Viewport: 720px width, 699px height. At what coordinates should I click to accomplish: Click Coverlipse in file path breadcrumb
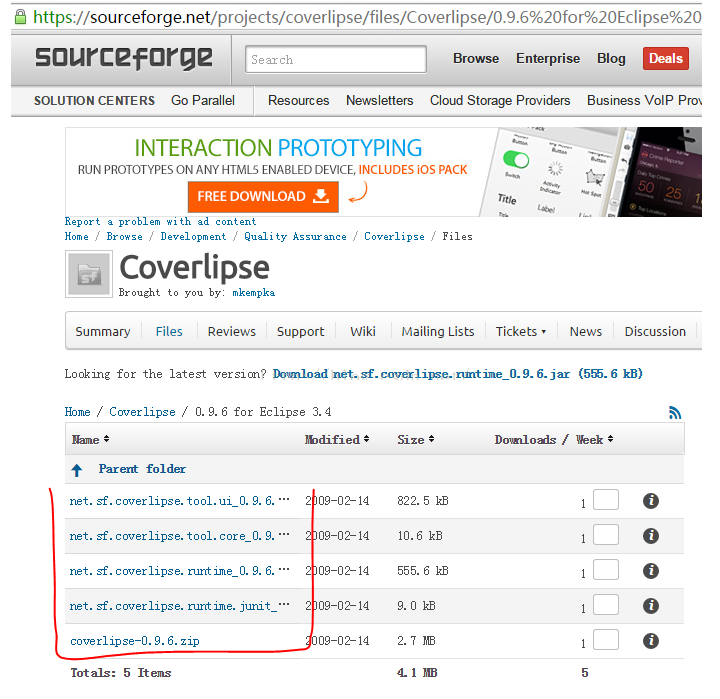(x=142, y=412)
